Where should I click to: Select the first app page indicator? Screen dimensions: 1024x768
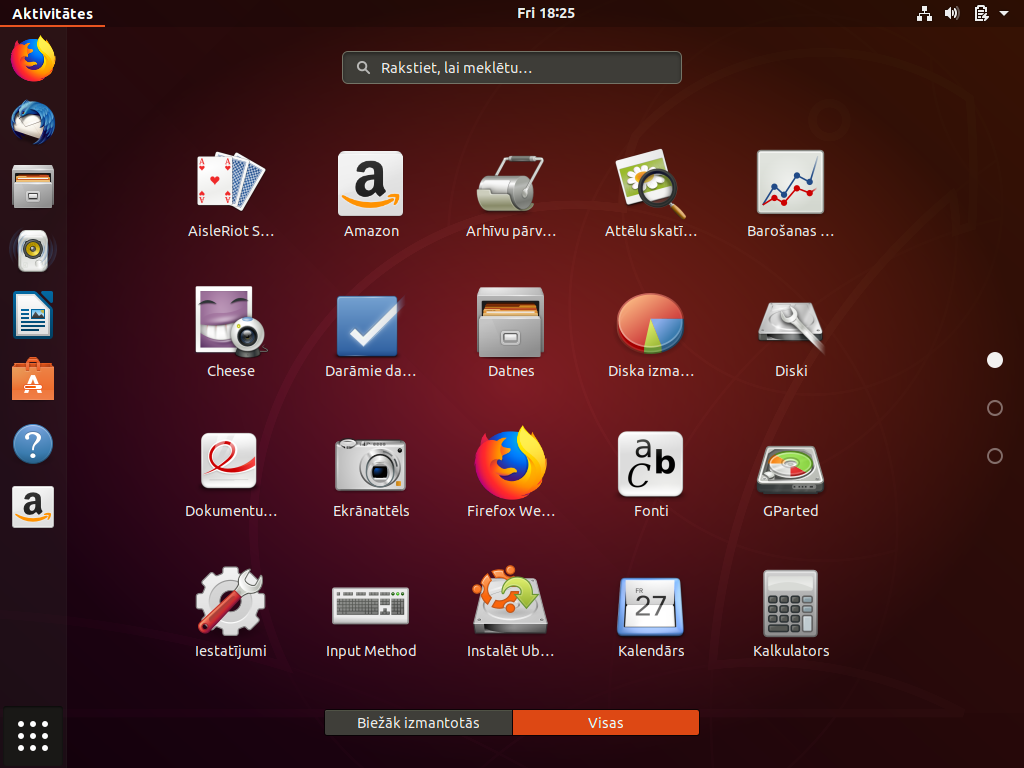(995, 360)
